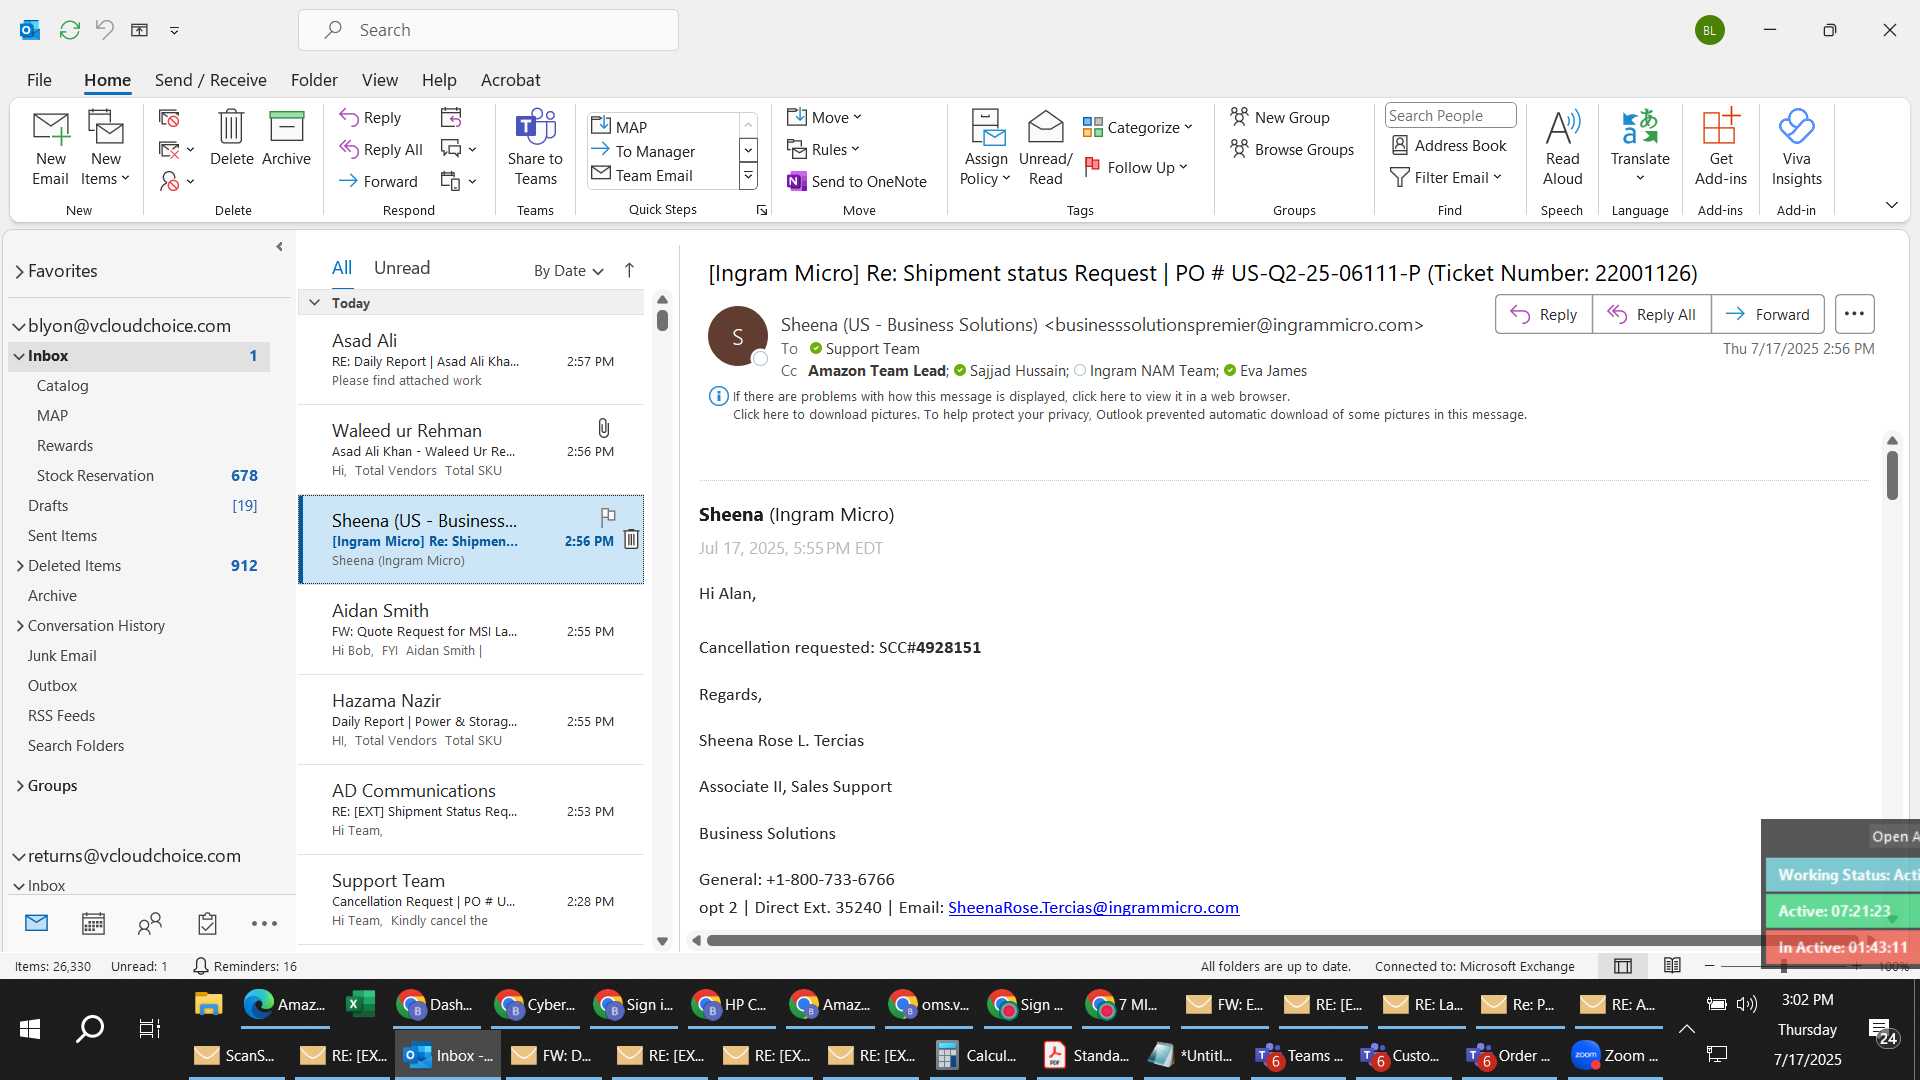Screen dimensions: 1920x1080
Task: Switch to People view in navigation bar
Action: coord(150,923)
